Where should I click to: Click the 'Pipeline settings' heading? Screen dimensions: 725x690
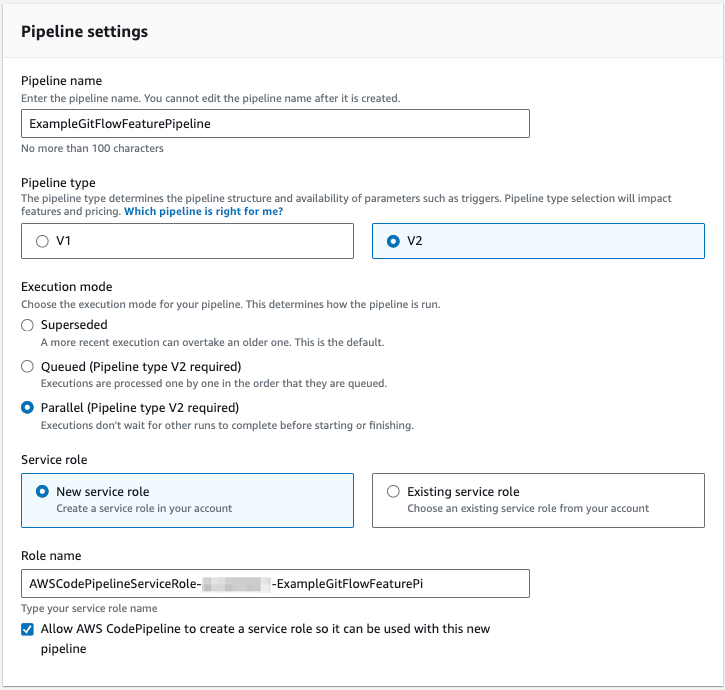85,32
